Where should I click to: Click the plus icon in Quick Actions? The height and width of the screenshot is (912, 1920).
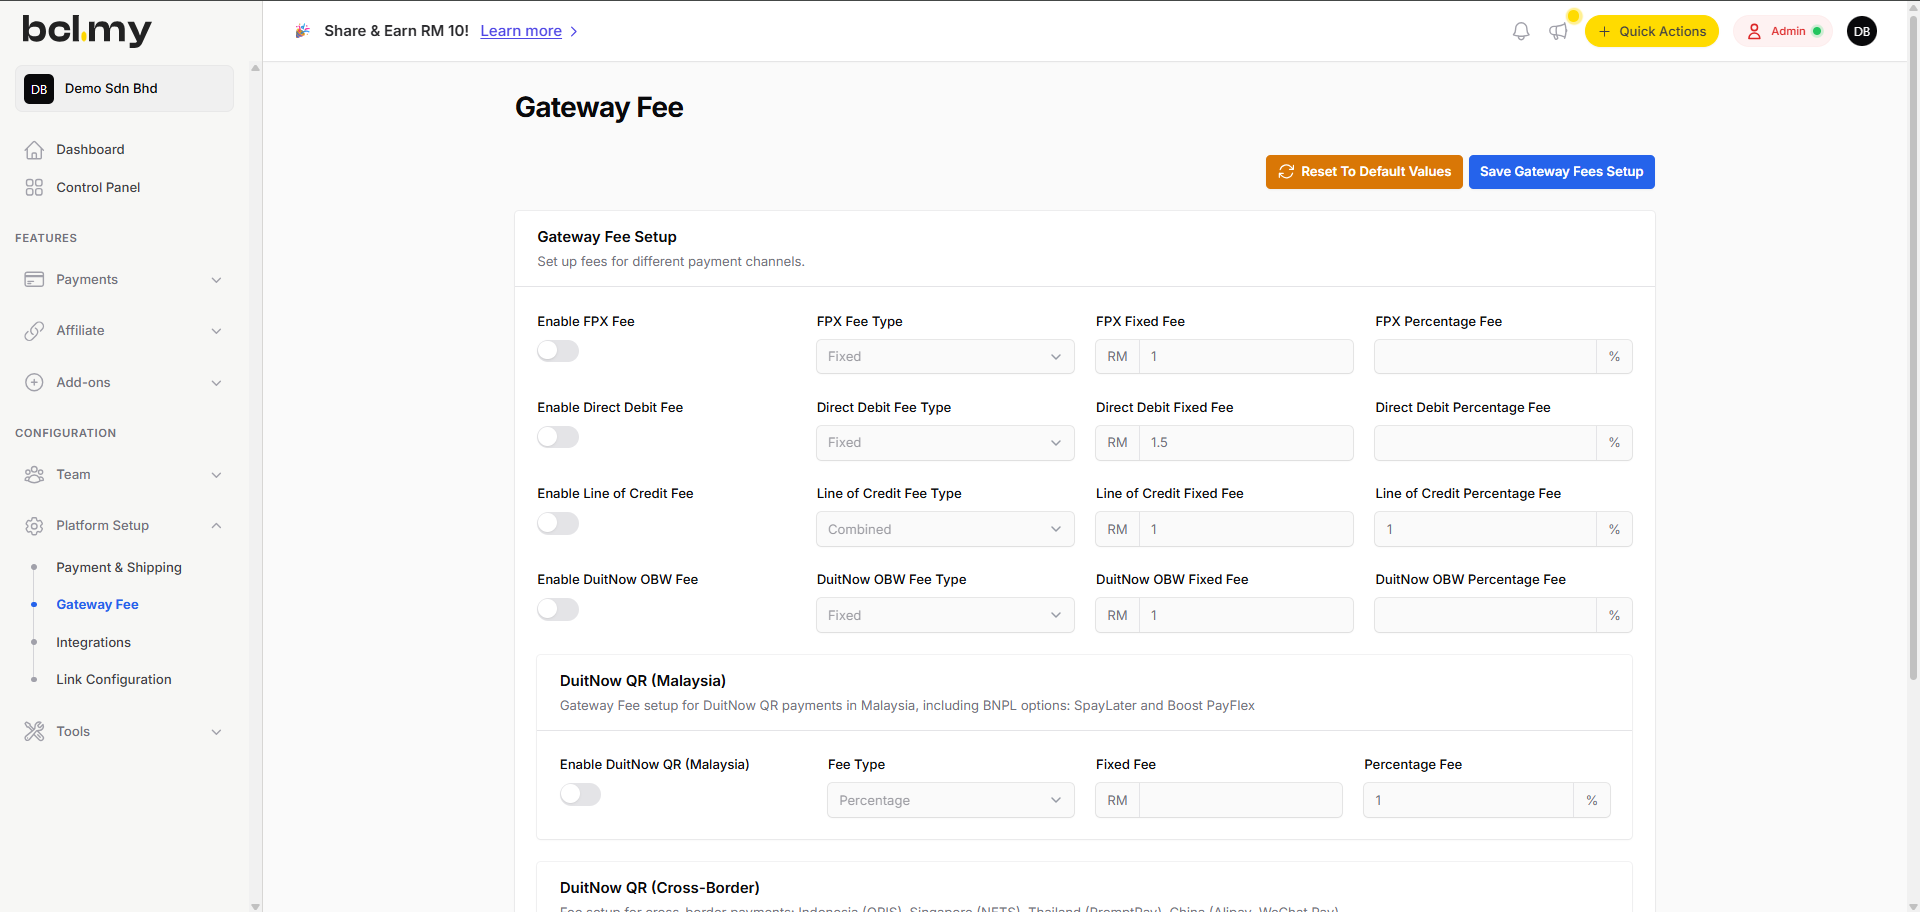point(1604,32)
